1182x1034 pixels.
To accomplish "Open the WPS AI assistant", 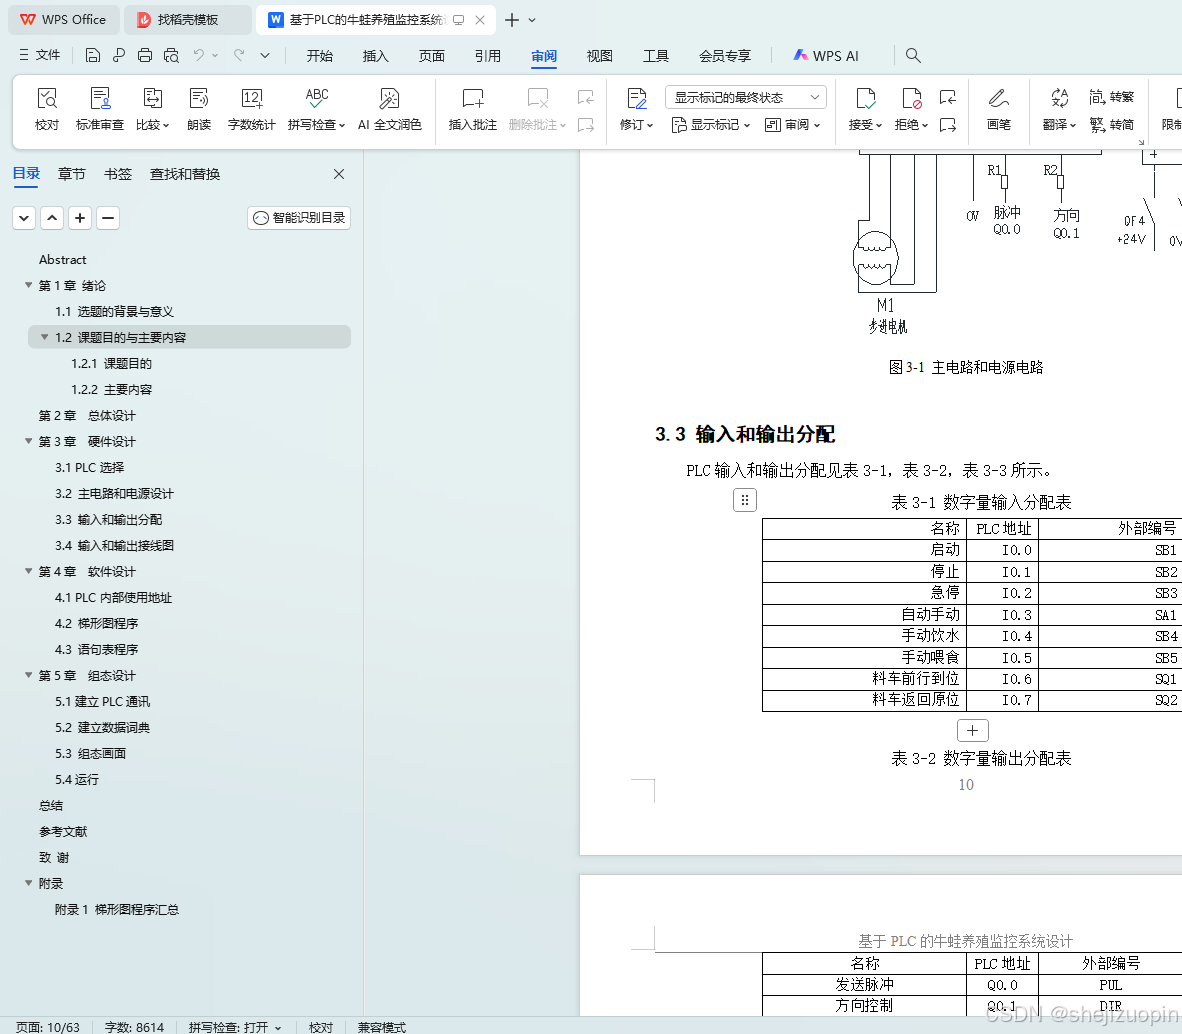I will coord(825,56).
